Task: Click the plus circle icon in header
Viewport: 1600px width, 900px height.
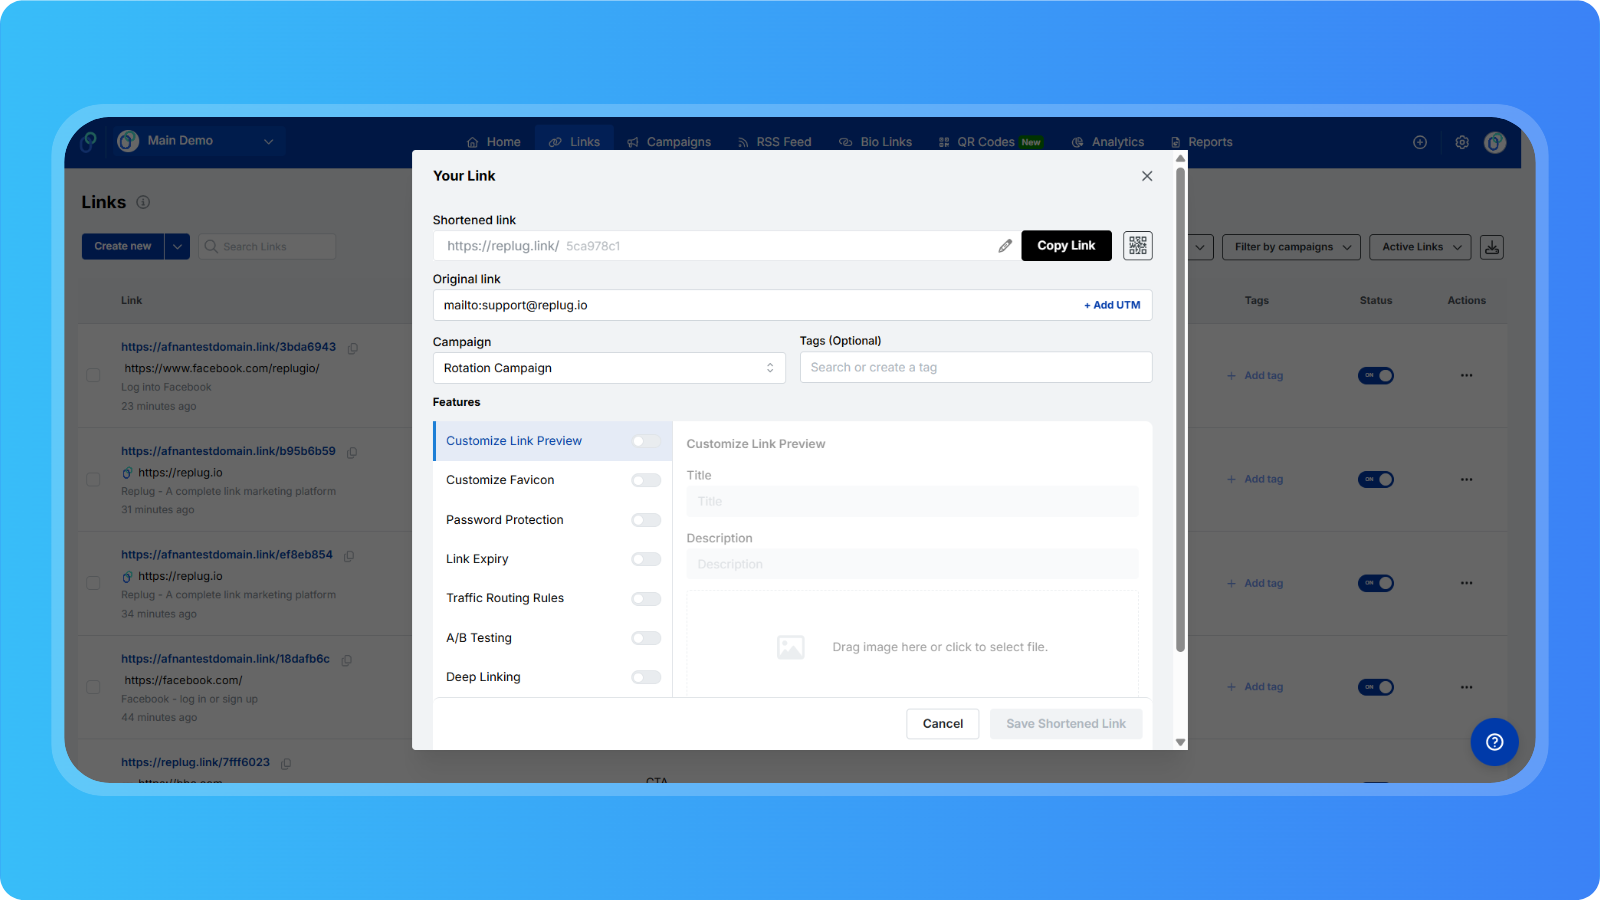Action: 1419,142
